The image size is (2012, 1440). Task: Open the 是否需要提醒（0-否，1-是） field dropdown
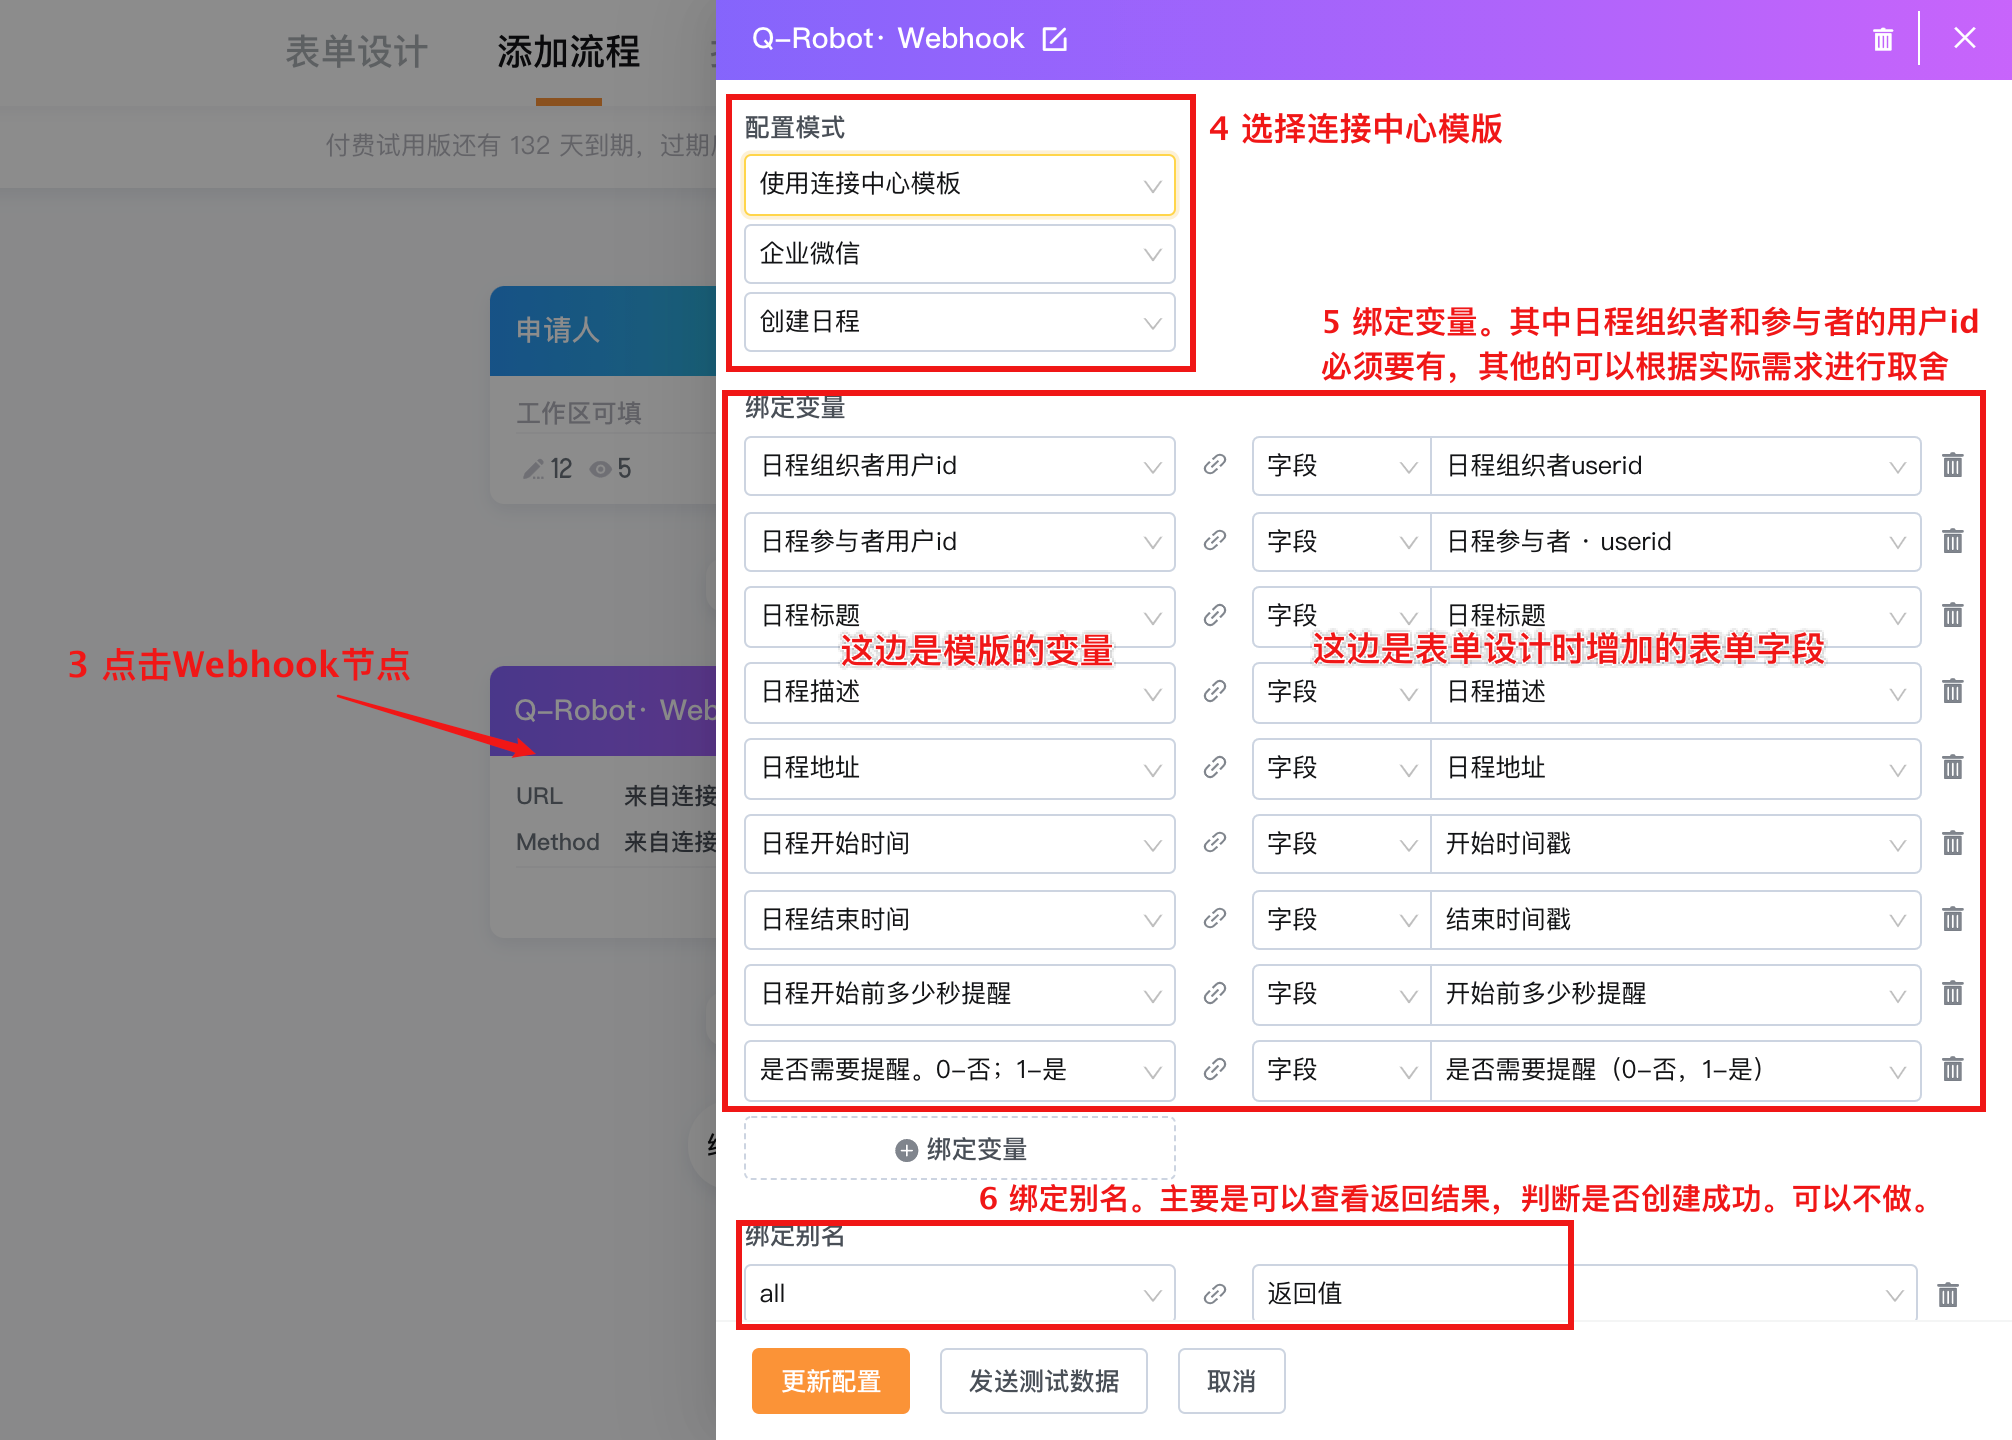1676,1070
